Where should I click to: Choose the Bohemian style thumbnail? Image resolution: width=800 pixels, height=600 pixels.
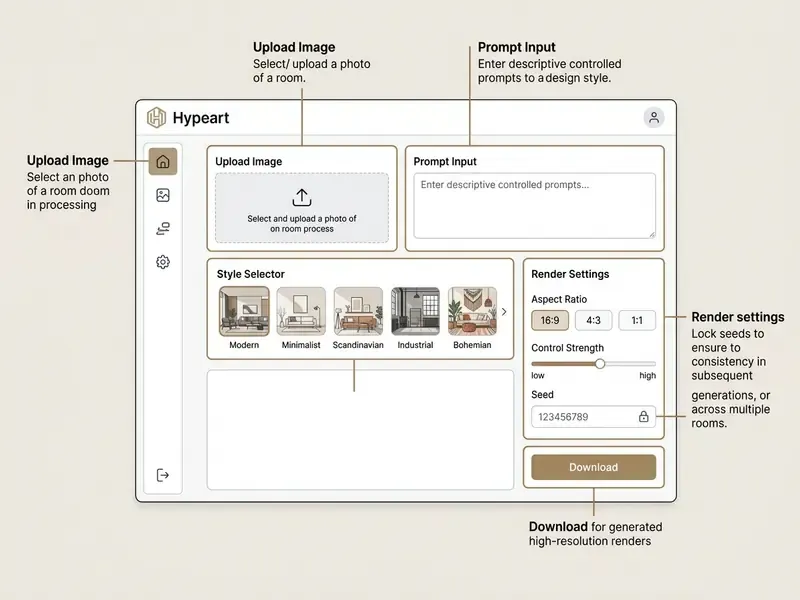coord(472,311)
